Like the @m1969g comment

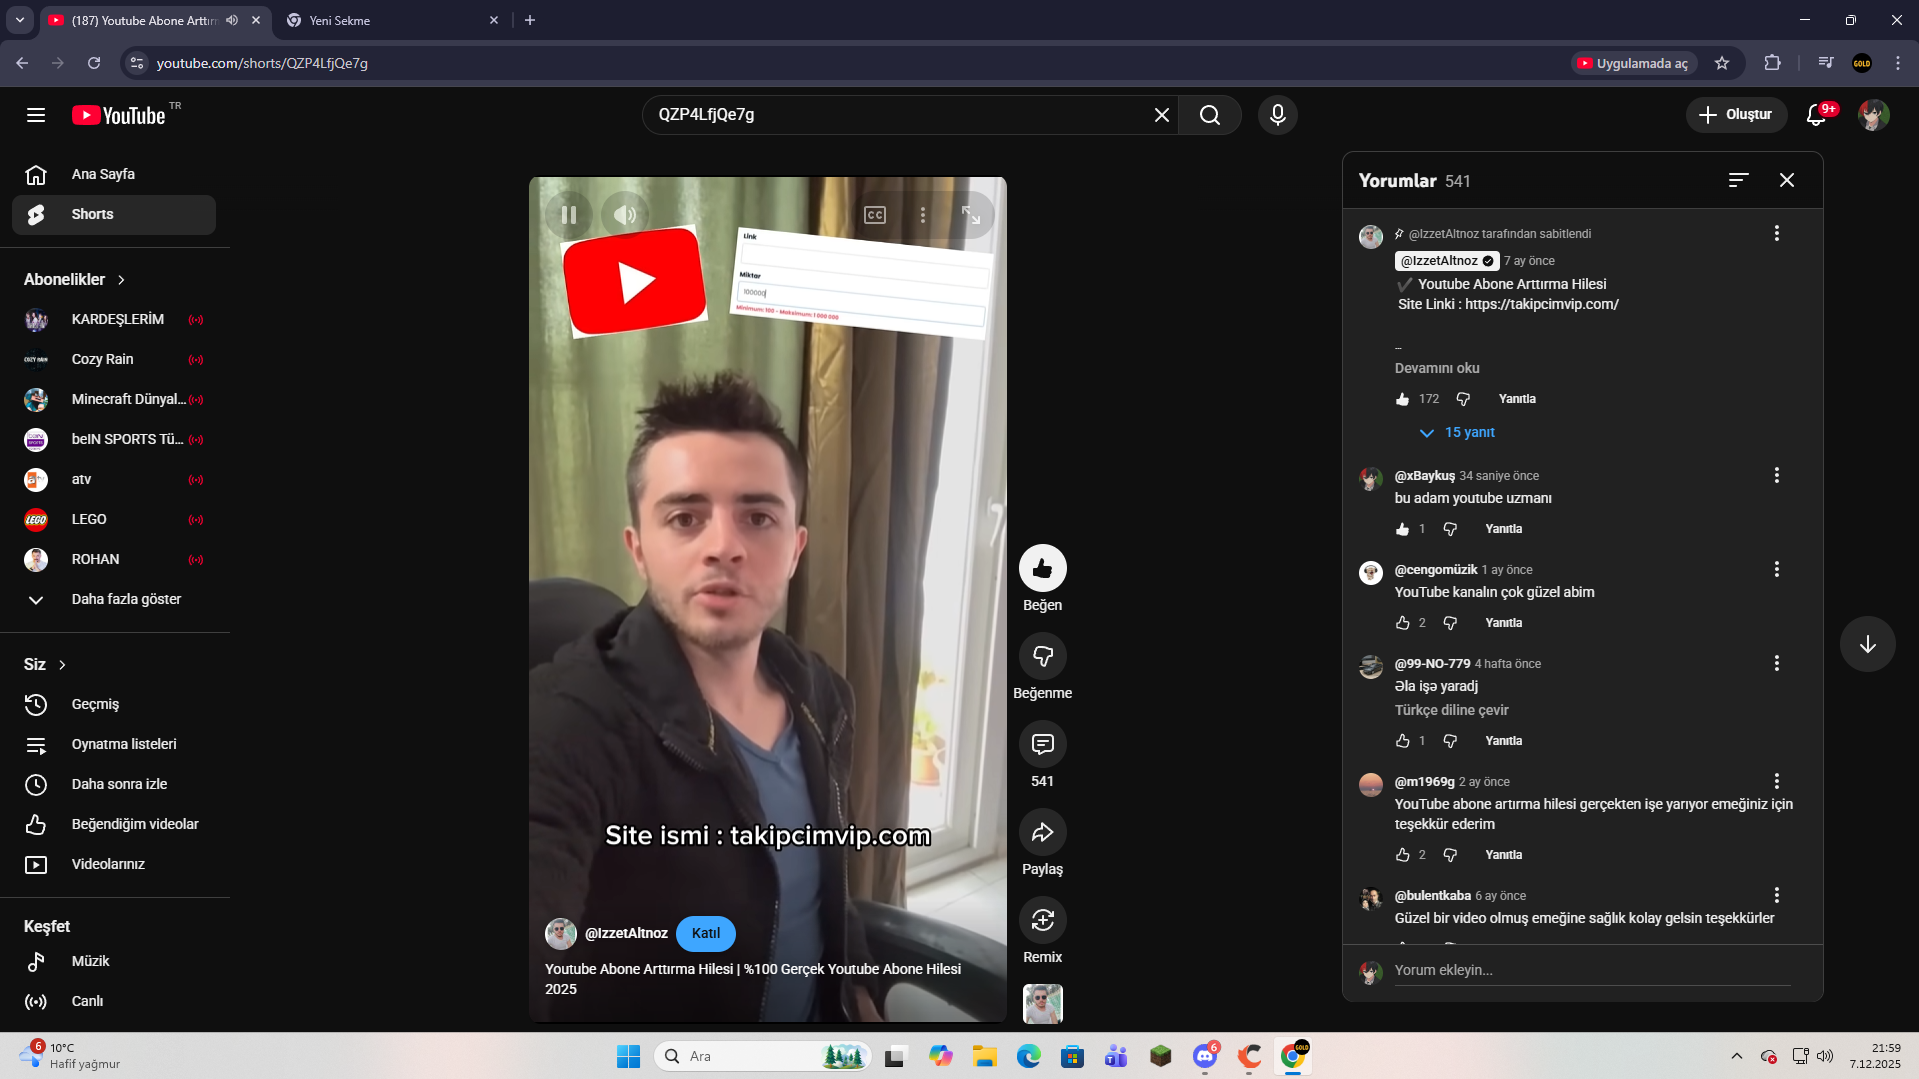(x=1402, y=855)
